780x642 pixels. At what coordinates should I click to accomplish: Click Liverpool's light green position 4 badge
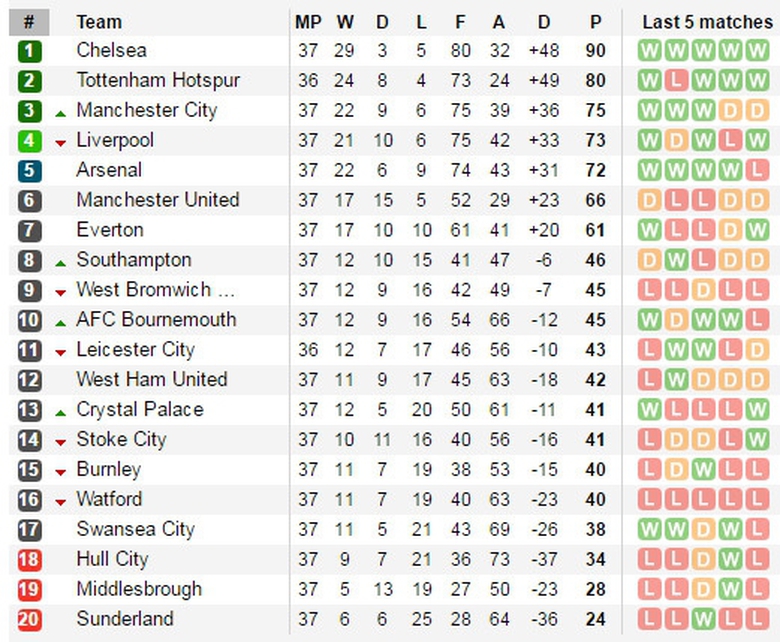[x=29, y=141]
